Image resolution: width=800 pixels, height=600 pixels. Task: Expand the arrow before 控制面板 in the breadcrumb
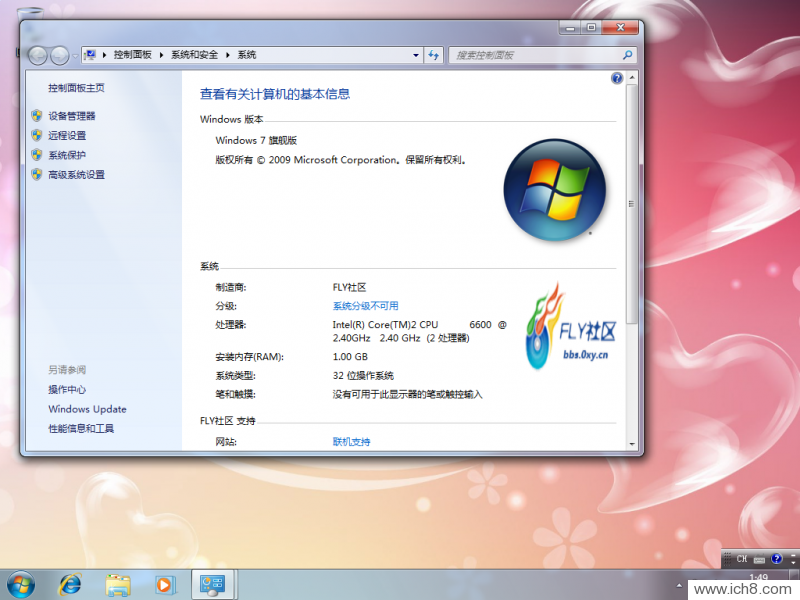point(105,55)
